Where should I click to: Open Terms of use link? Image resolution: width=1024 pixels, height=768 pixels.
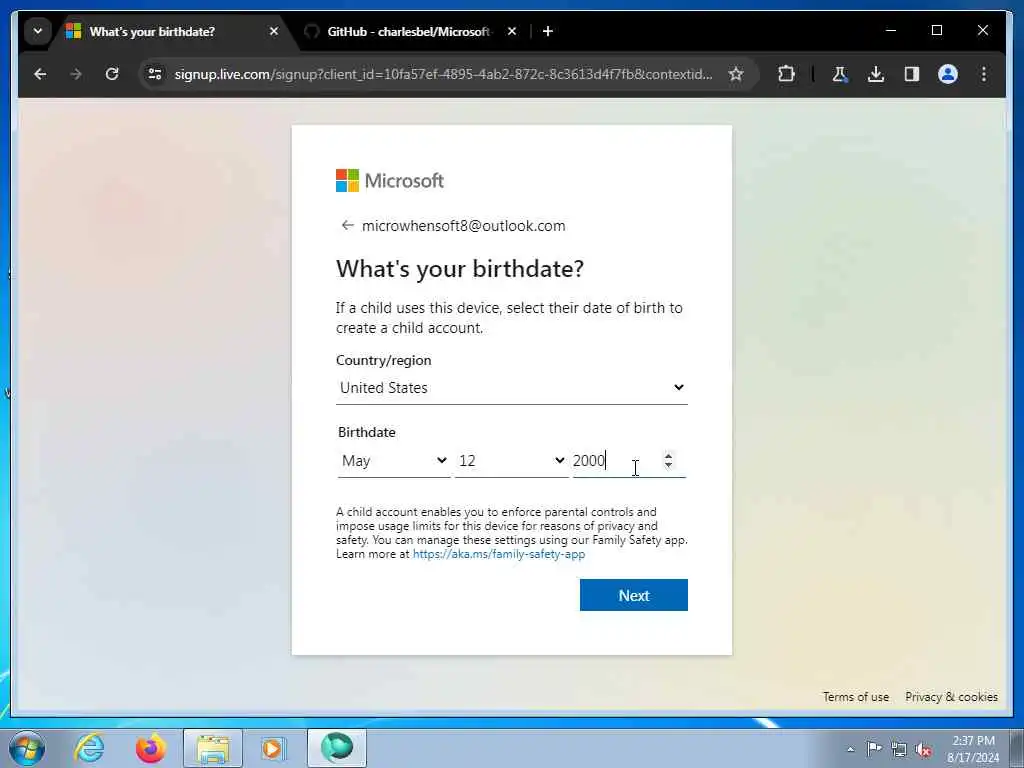pyautogui.click(x=856, y=697)
